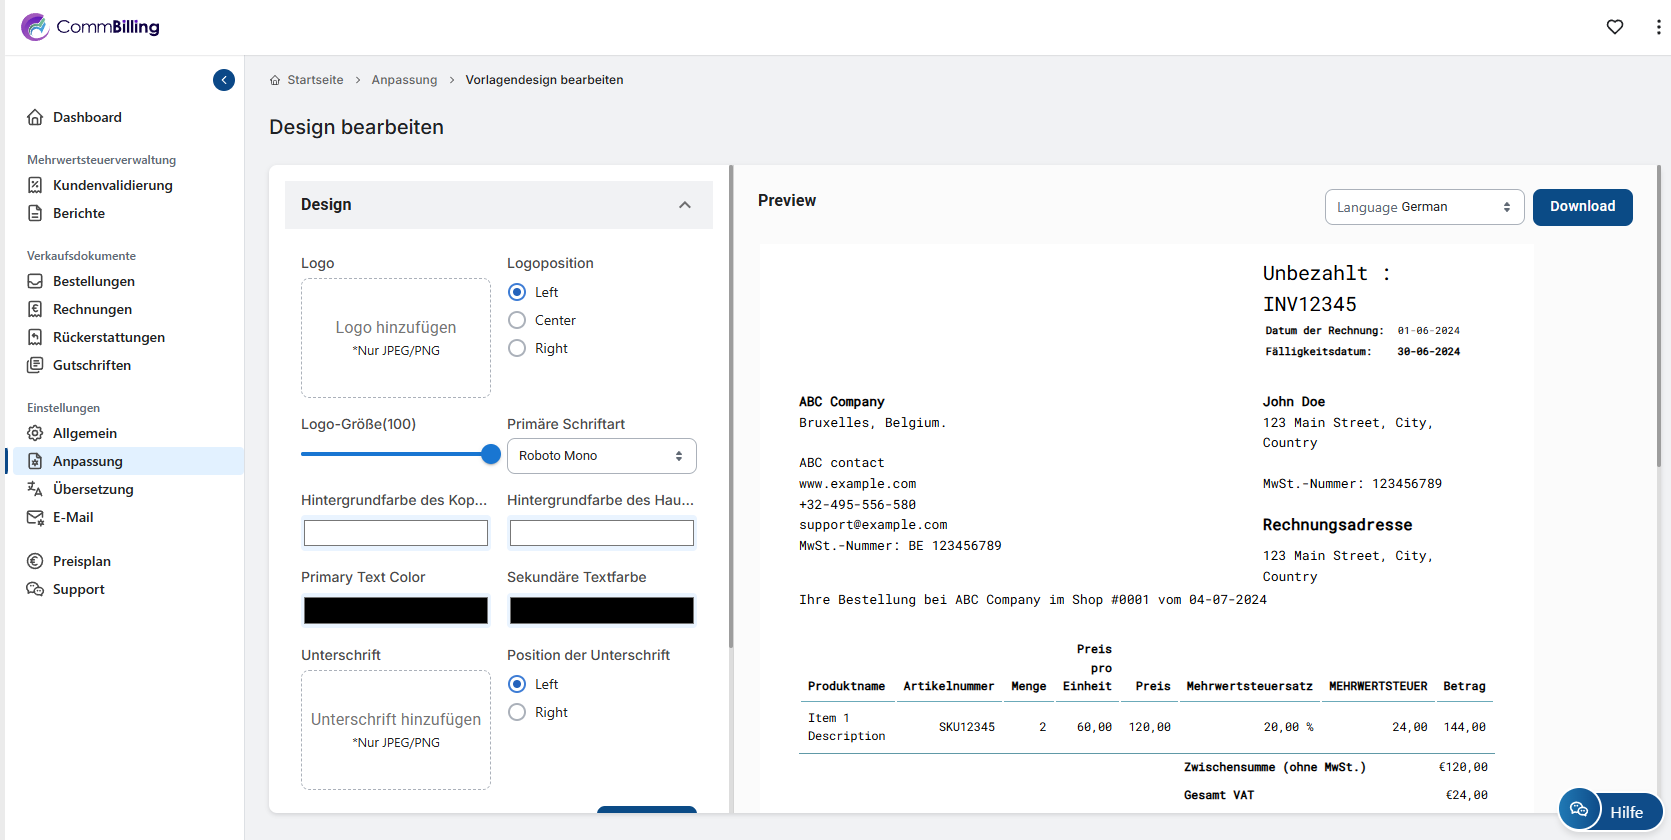
Task: Collapse the sidebar with the arrow button
Action: (224, 80)
